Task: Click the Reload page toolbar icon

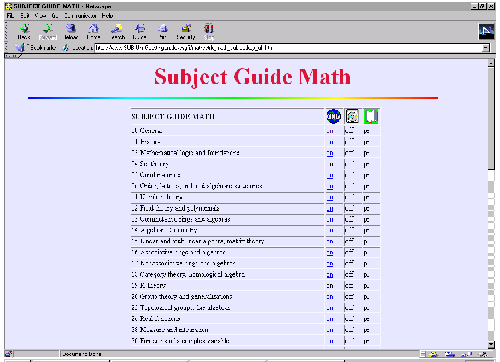Action: pyautogui.click(x=71, y=32)
